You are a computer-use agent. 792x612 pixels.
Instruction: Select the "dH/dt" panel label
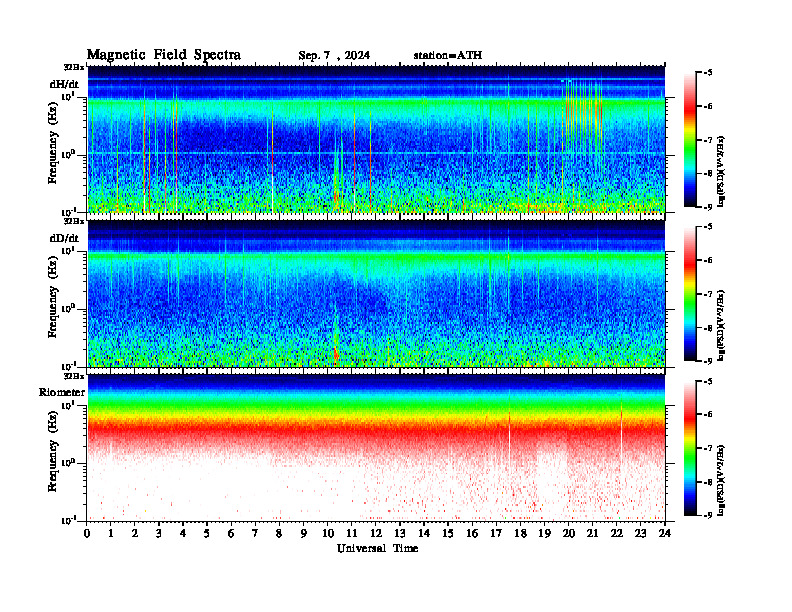[x=64, y=84]
